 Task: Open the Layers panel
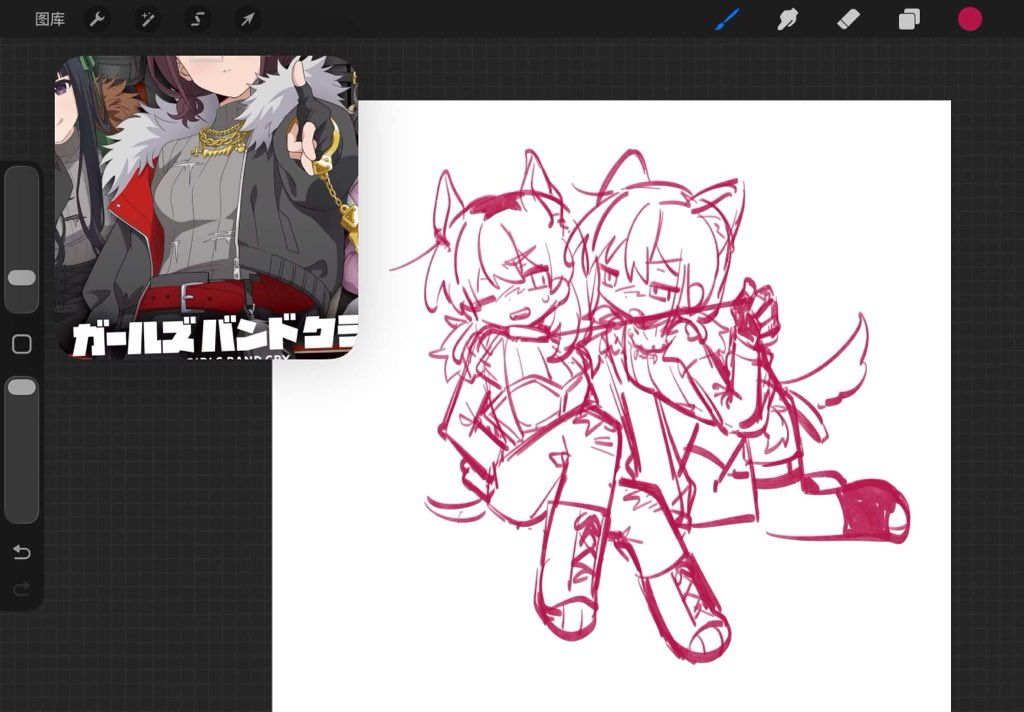tap(909, 20)
